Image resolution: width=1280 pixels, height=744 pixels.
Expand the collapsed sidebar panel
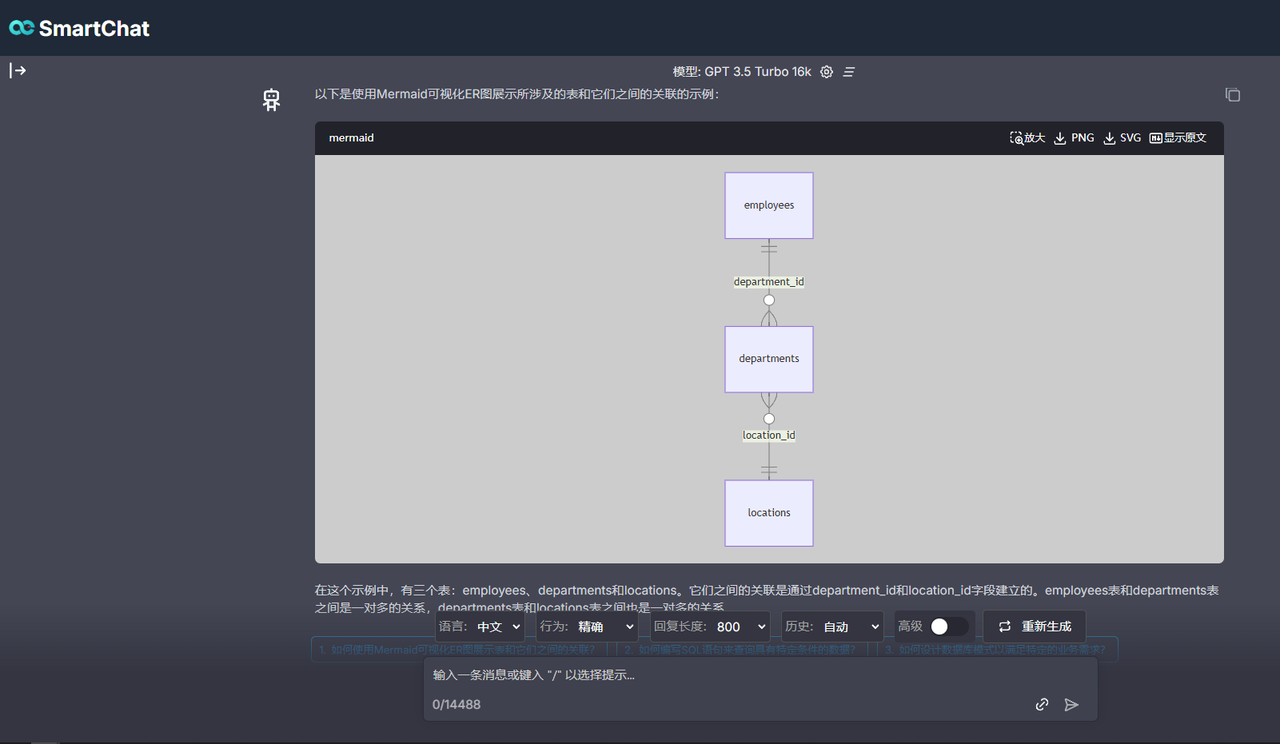(18, 70)
